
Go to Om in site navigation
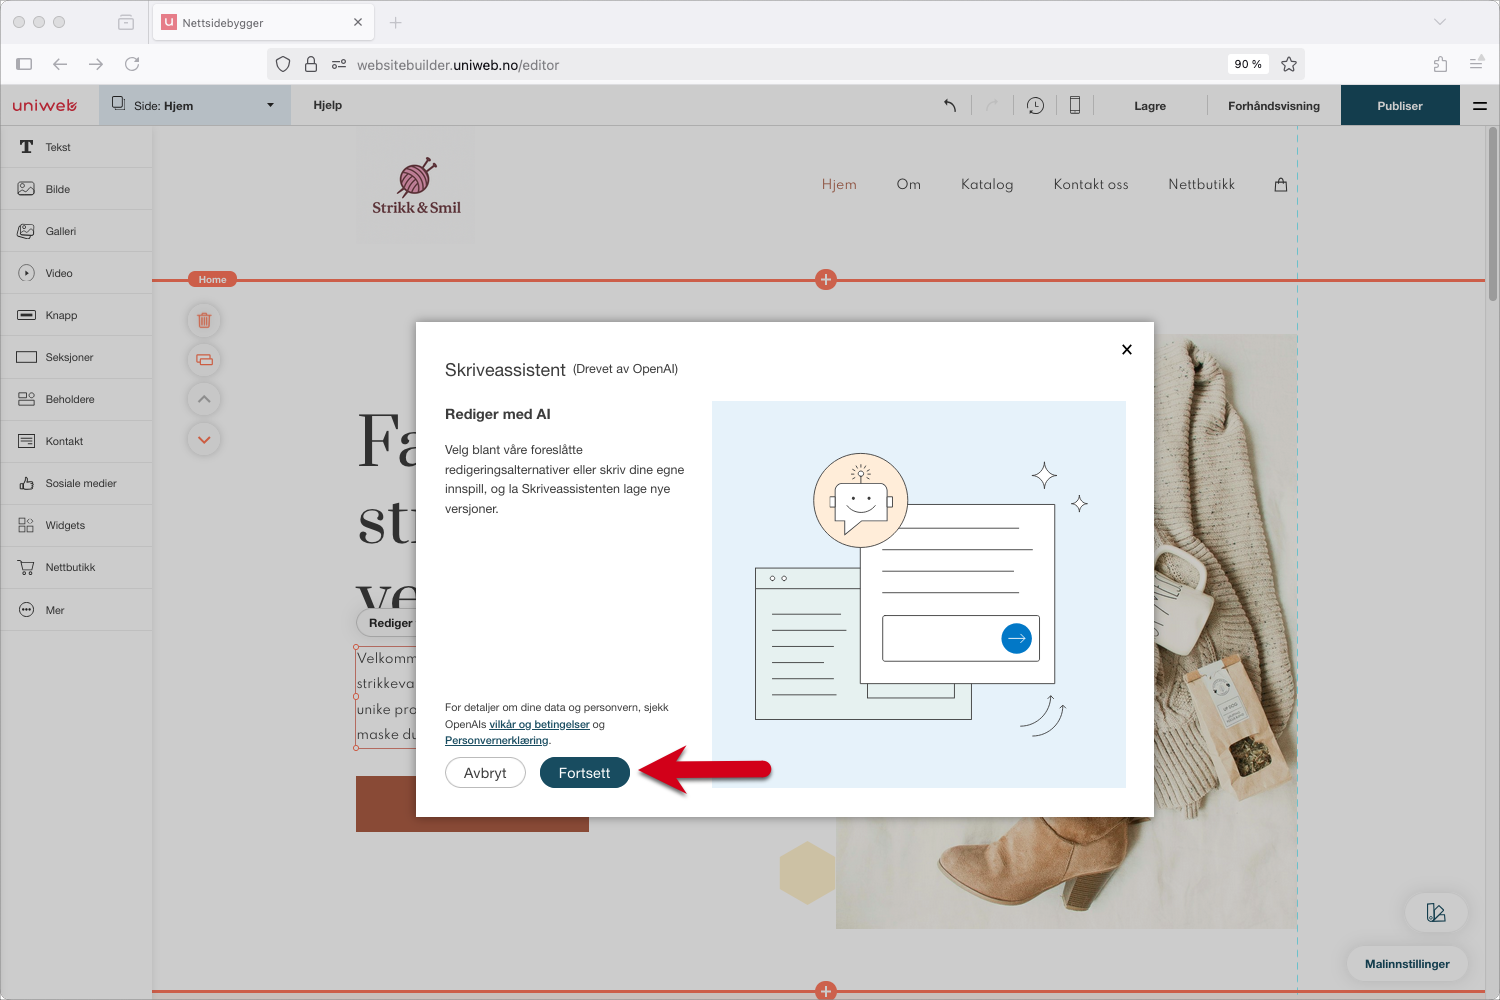point(908,184)
